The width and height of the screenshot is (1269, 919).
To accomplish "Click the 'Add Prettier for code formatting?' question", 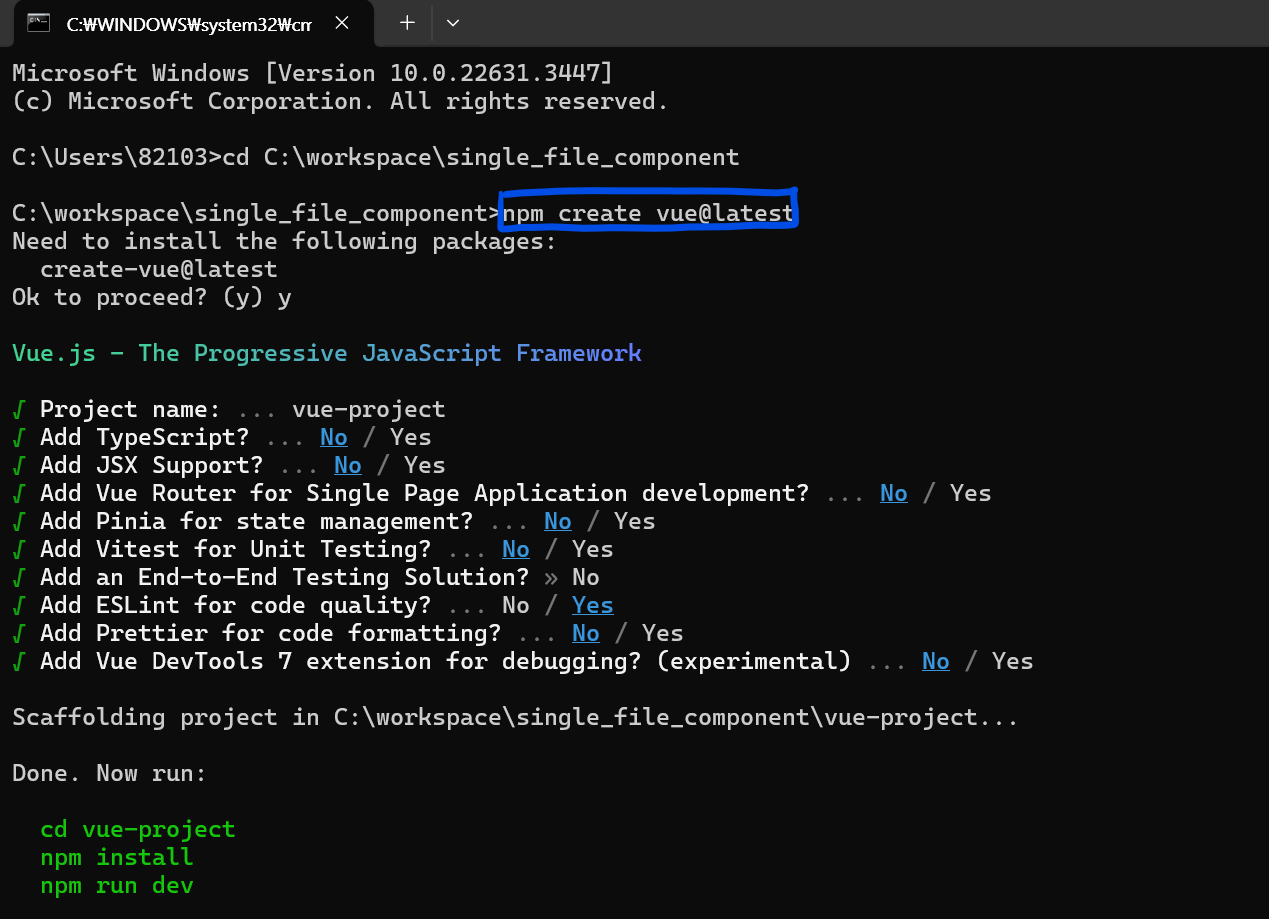I will 271,633.
